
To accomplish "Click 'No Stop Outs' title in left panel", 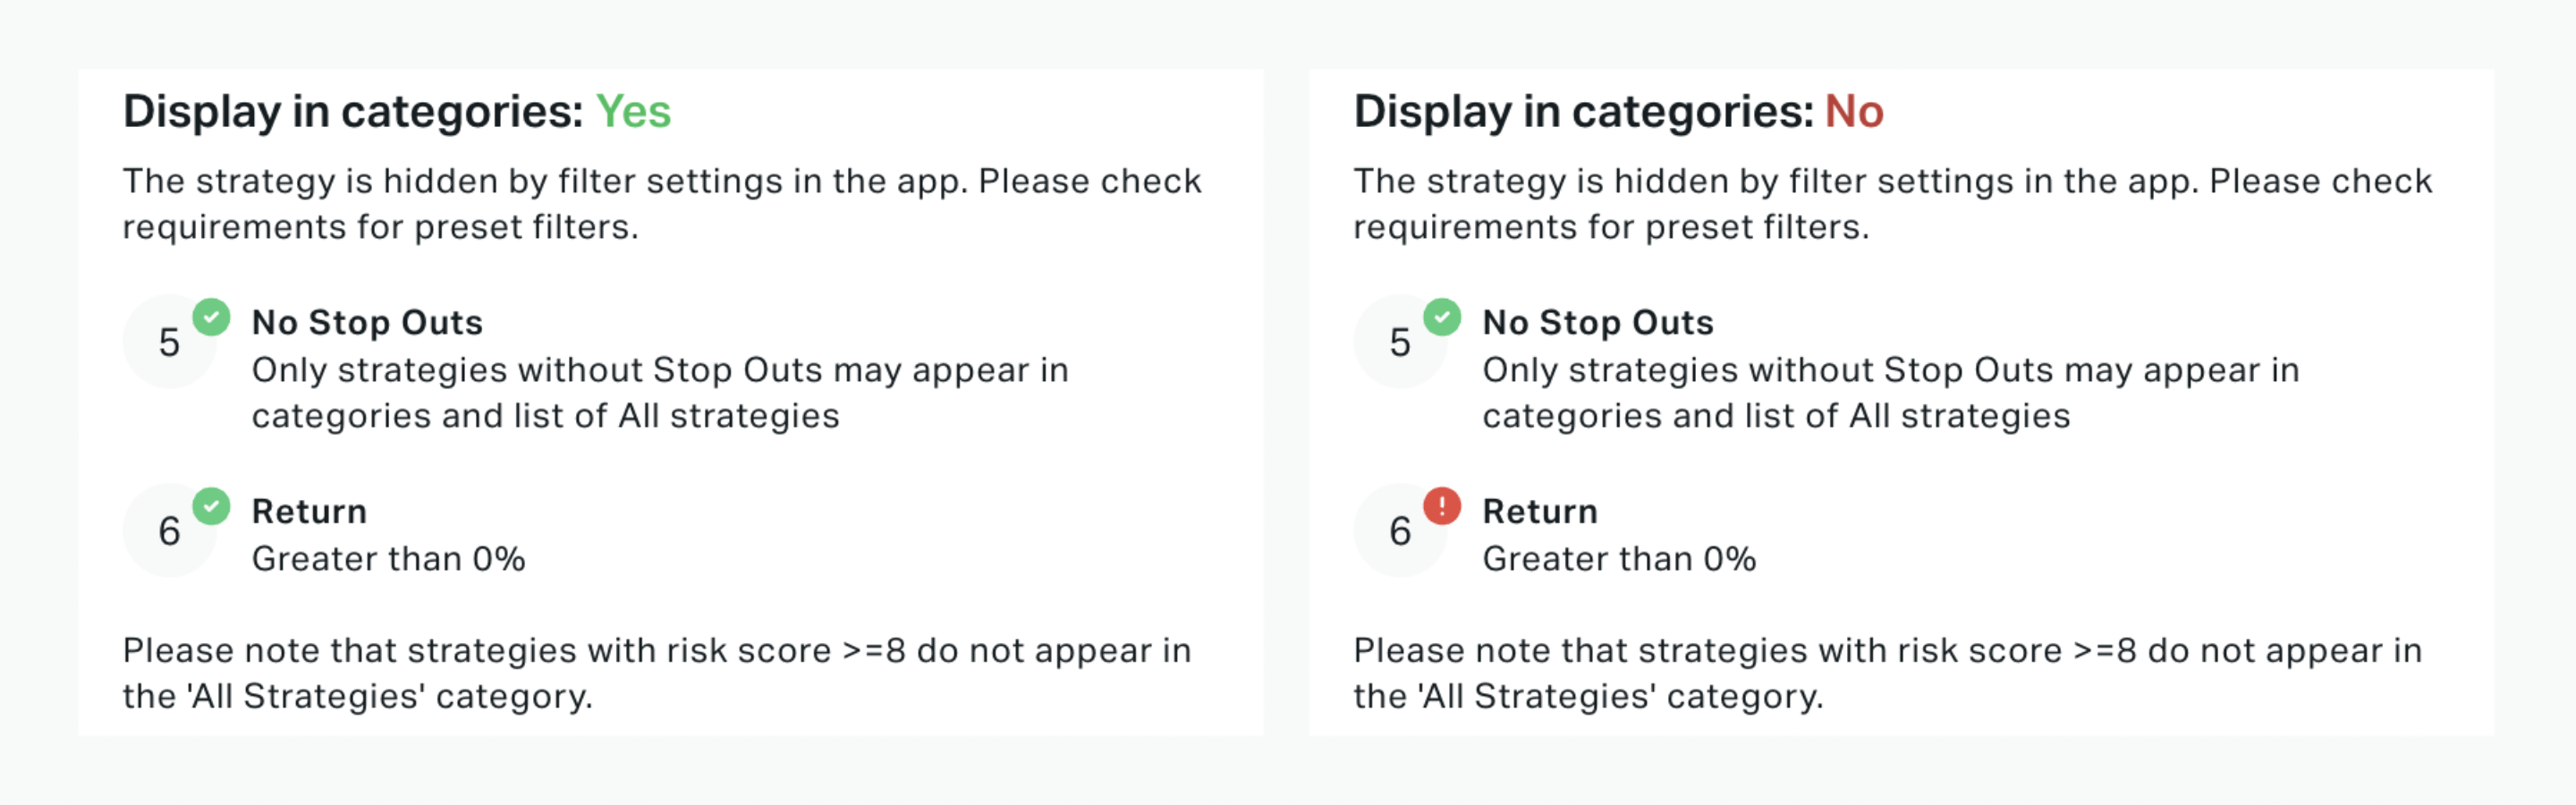I will 367,322.
